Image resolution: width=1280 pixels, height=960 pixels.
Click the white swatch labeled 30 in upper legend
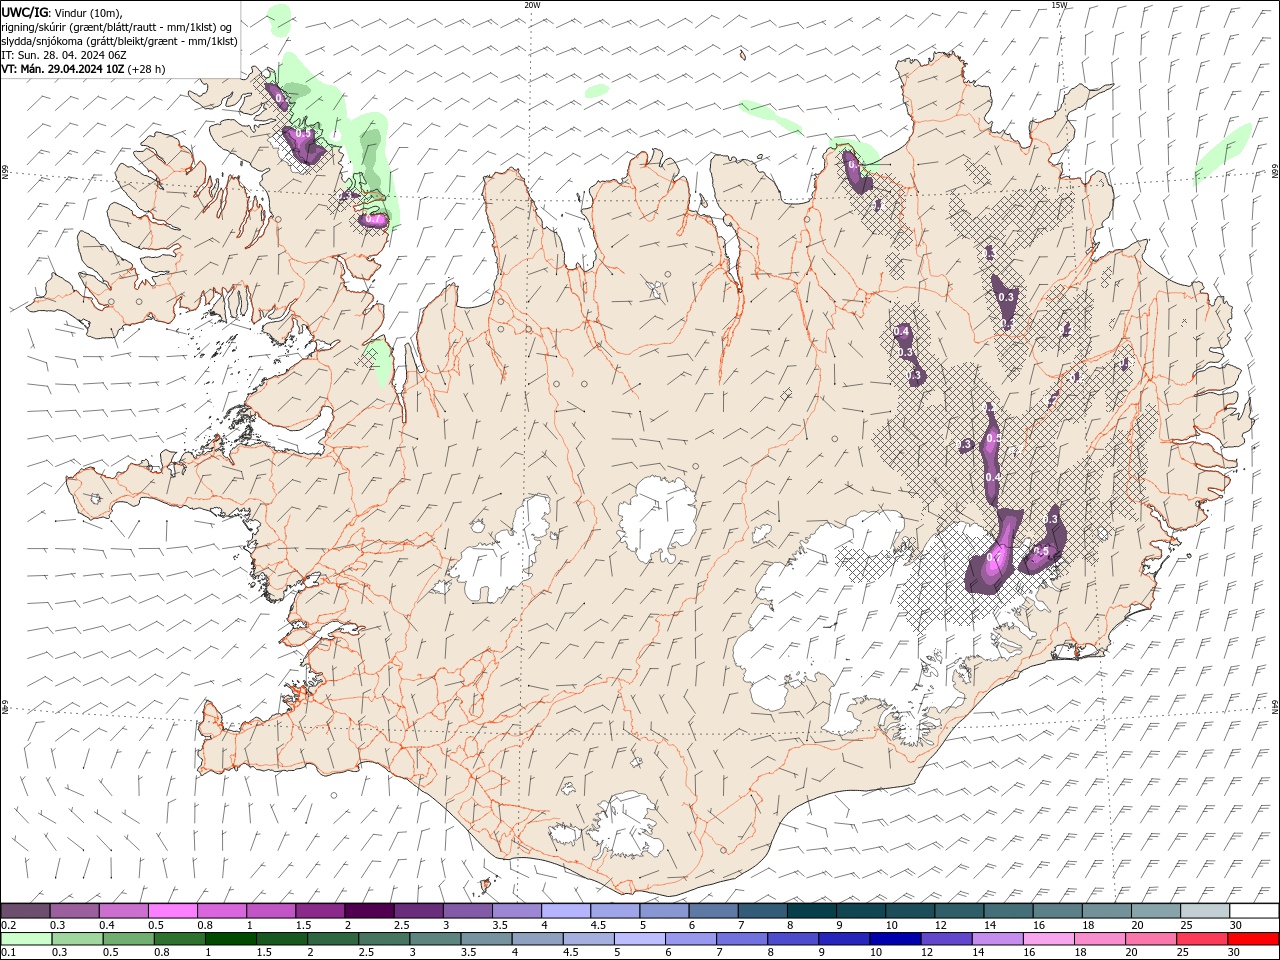[x=1253, y=911]
